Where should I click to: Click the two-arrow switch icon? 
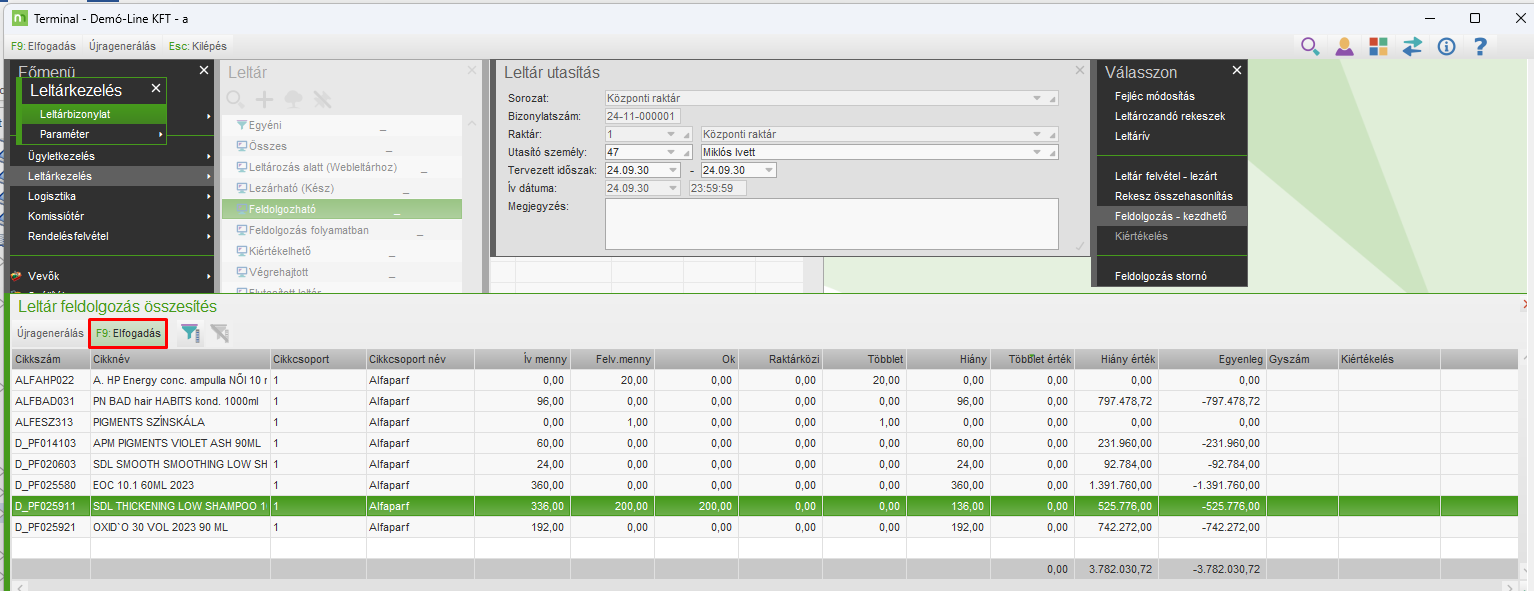point(1412,46)
